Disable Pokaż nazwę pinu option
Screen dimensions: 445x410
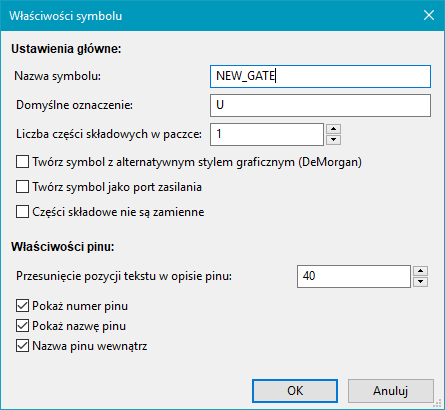[x=22, y=326]
